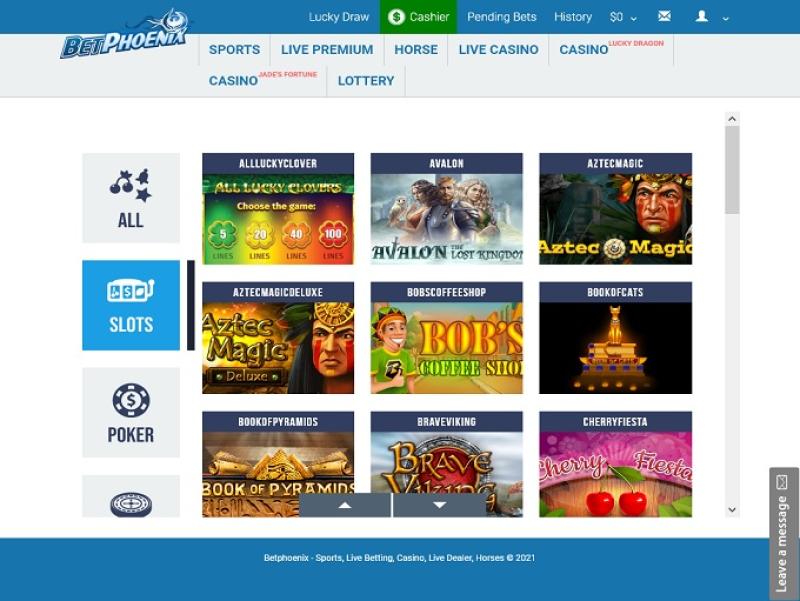Go to the LIVE CASINO tab
The height and width of the screenshot is (601, 800).
tap(498, 49)
